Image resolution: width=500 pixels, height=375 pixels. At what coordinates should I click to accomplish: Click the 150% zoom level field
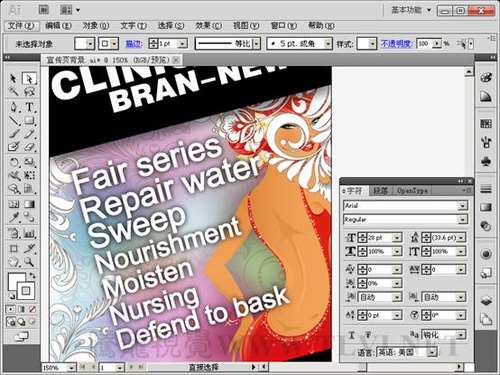click(58, 368)
